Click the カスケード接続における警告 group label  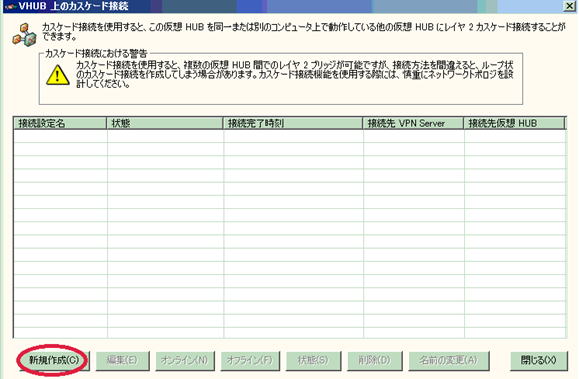tap(96, 54)
